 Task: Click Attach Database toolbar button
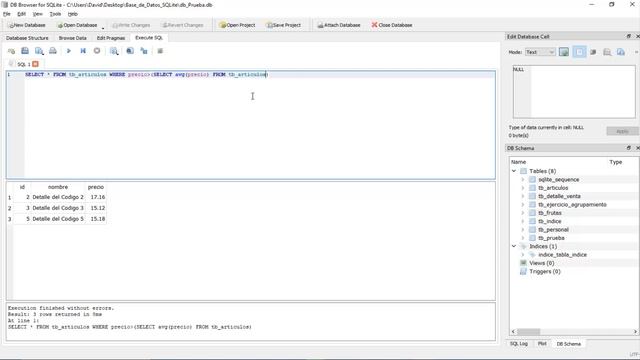pyautogui.click(x=339, y=25)
